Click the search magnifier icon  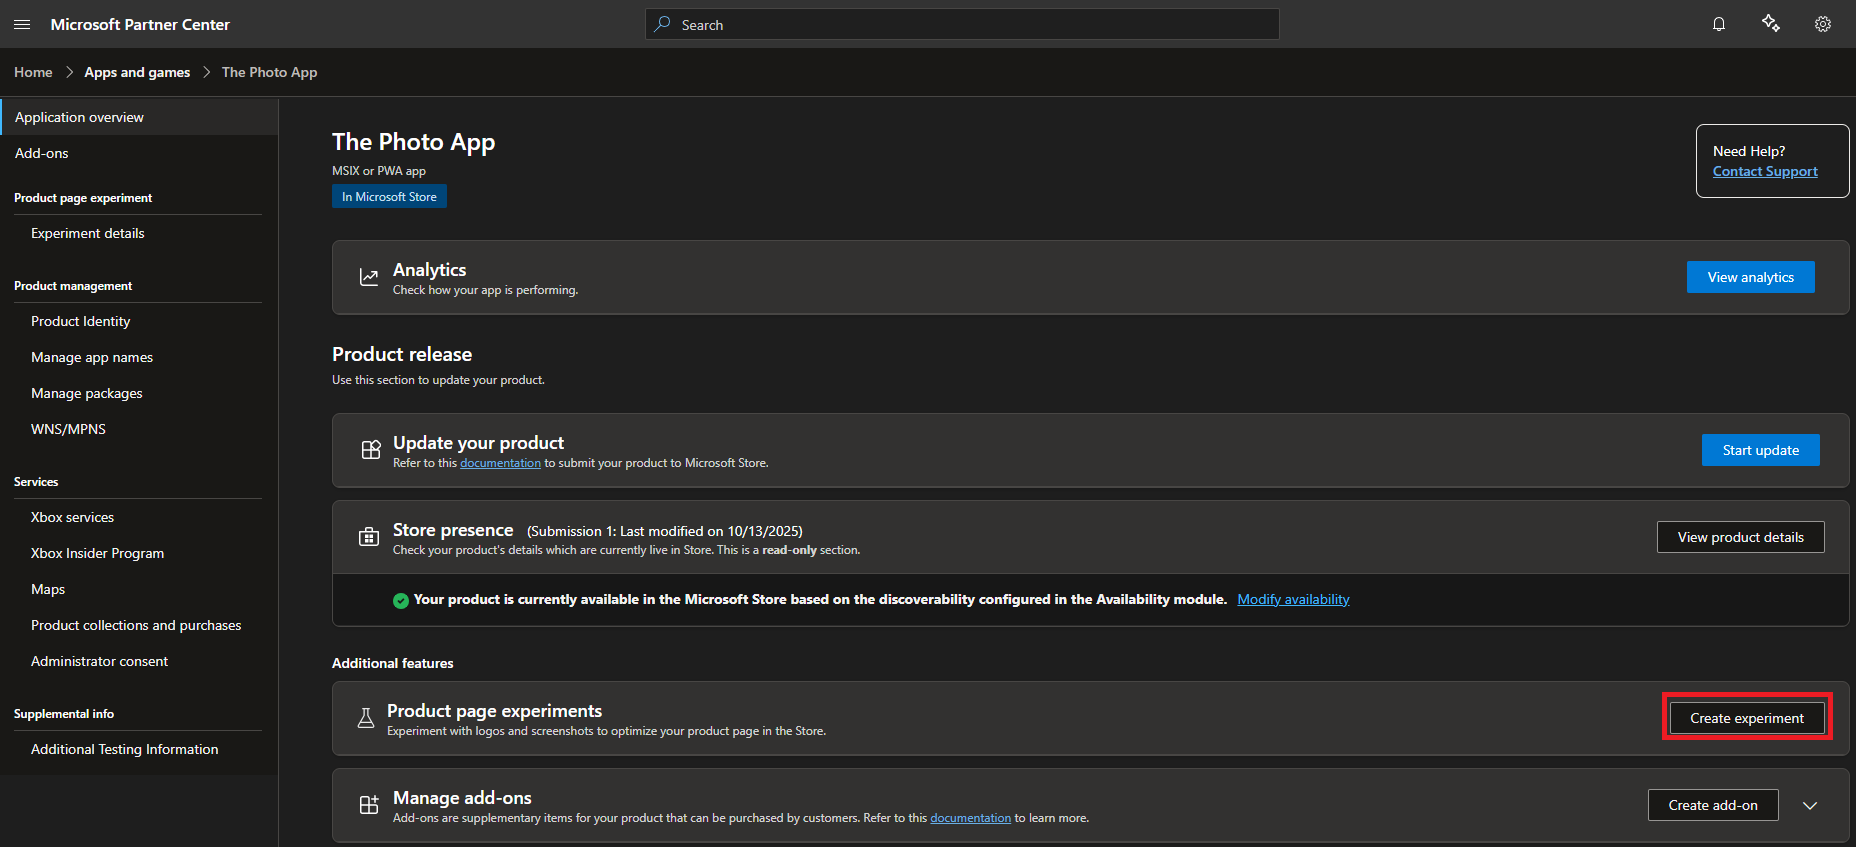tap(662, 24)
